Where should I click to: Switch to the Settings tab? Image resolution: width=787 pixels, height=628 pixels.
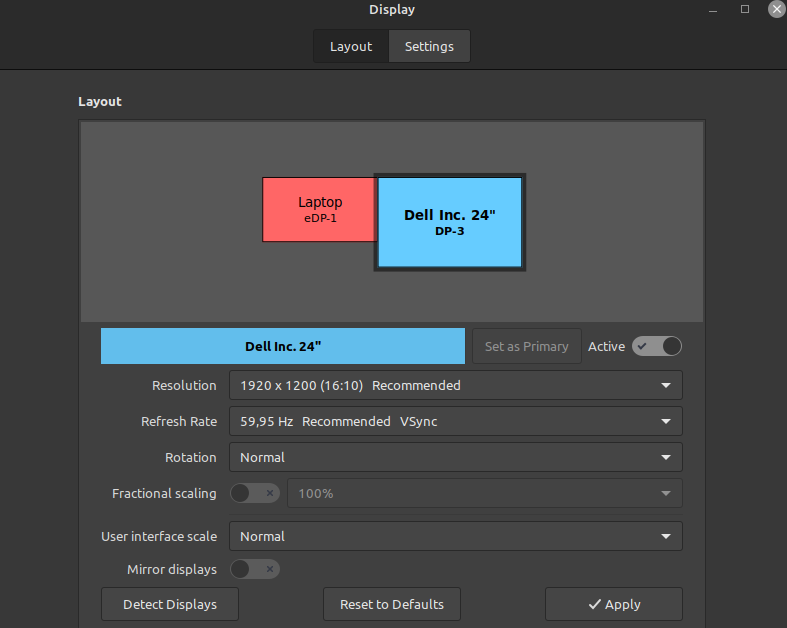pos(429,47)
